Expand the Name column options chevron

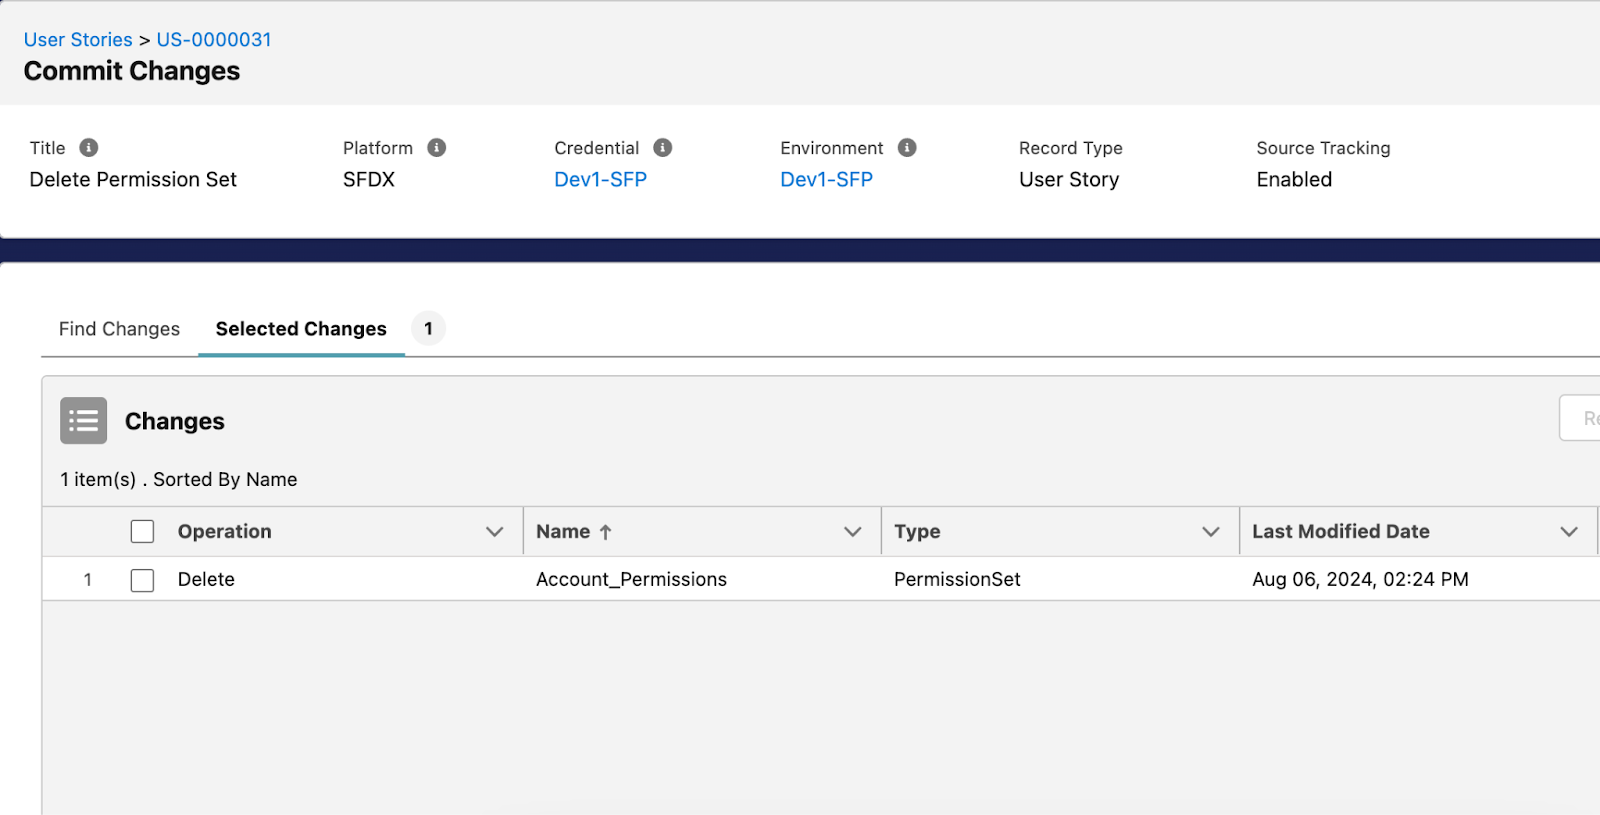pos(852,532)
